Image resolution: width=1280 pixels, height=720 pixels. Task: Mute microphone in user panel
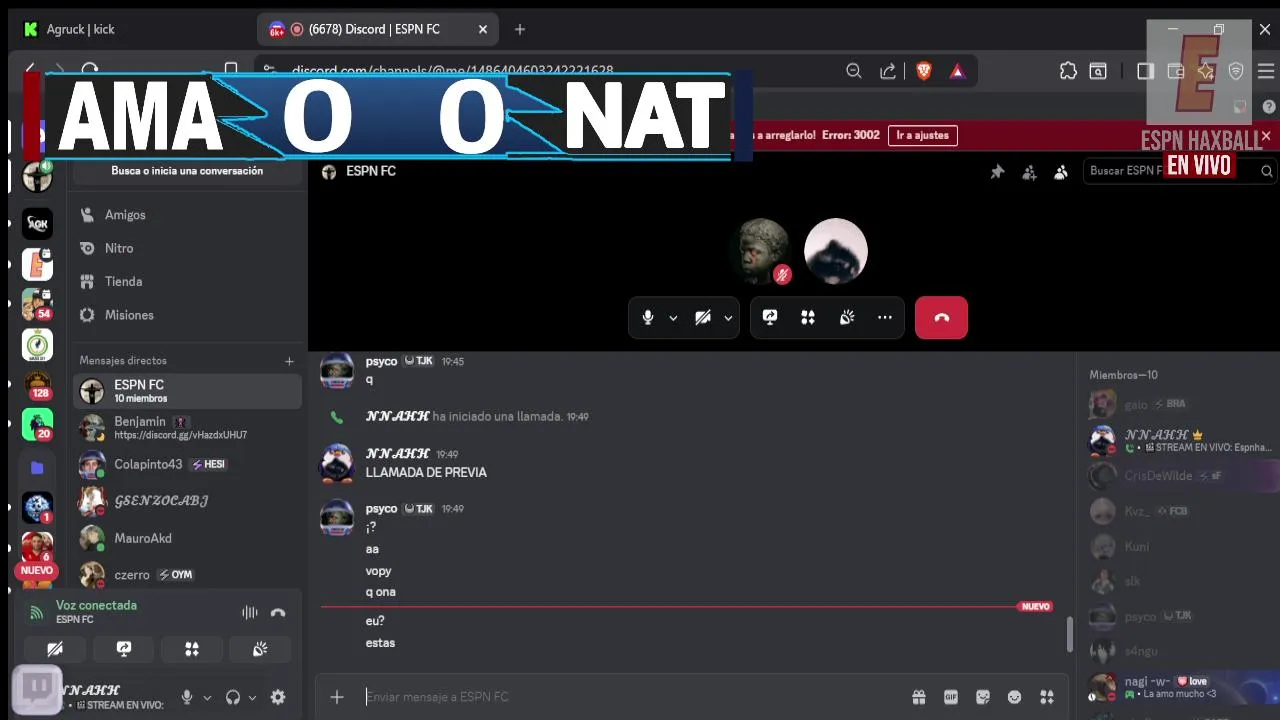[x=187, y=697]
